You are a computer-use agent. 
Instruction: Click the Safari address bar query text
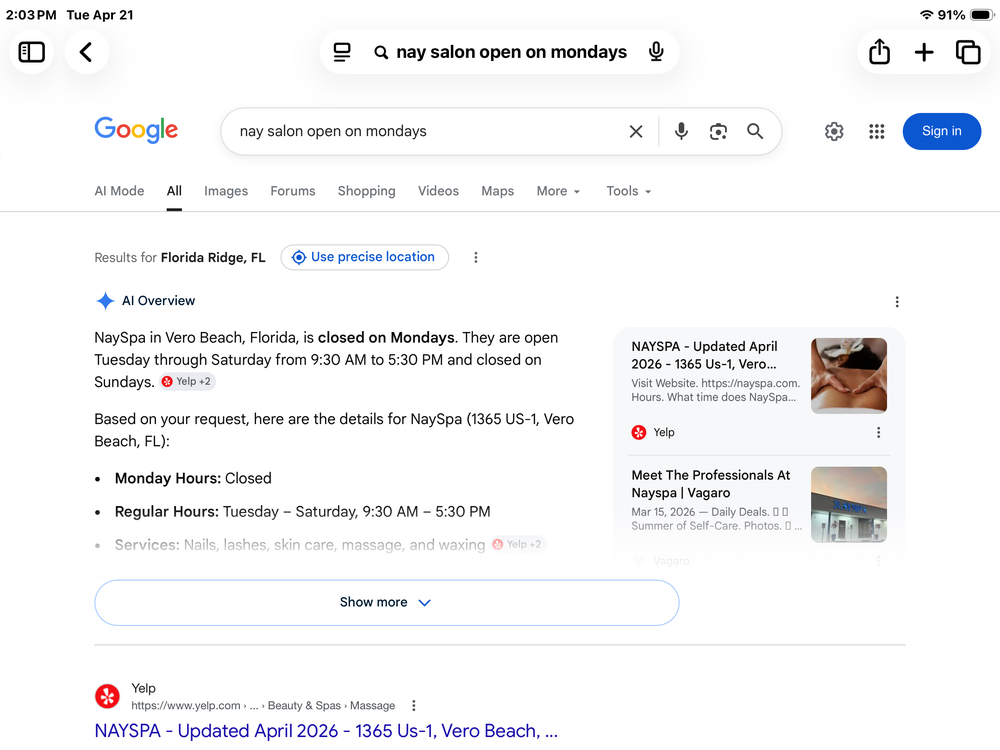point(511,52)
